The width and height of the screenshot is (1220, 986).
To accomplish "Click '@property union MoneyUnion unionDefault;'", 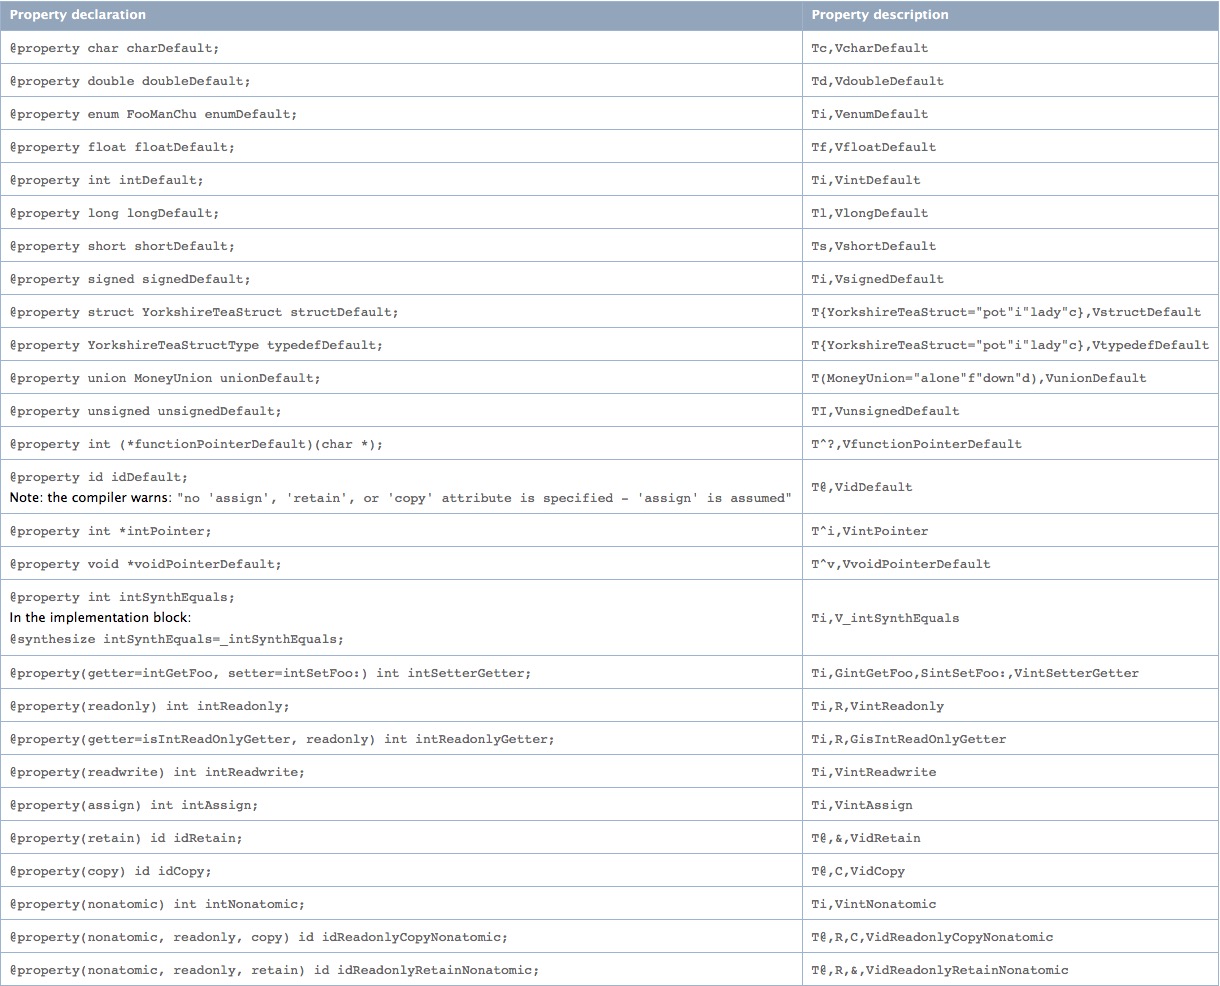I will (165, 378).
